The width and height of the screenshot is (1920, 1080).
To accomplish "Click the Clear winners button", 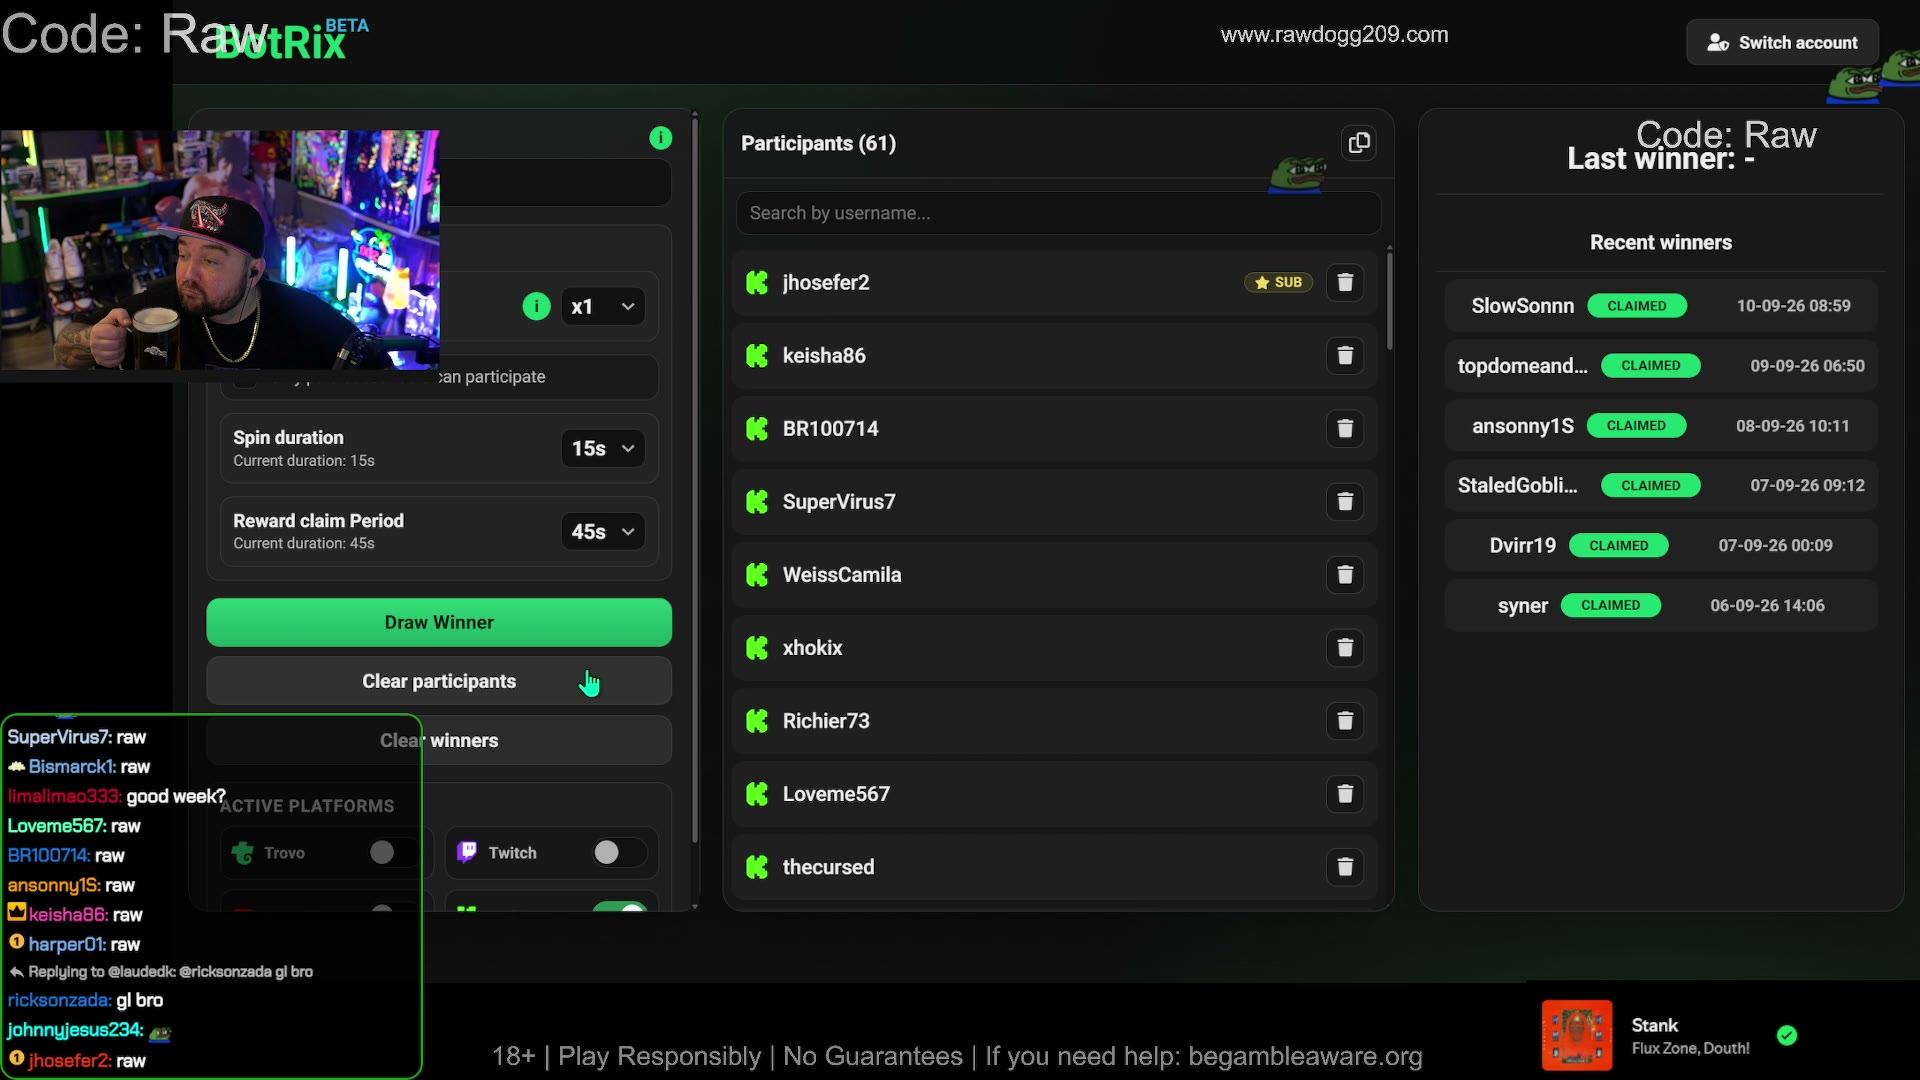I will (439, 740).
